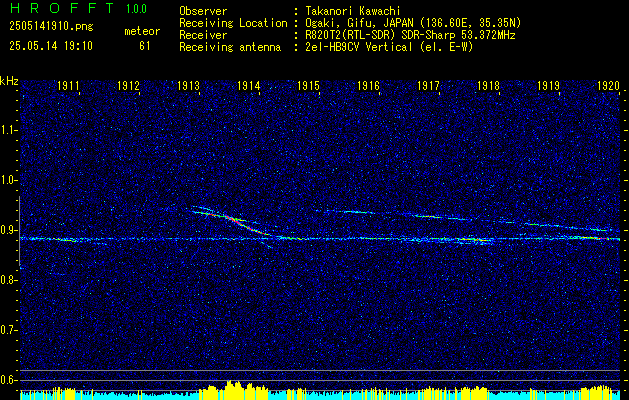Click the 0.7 kHz frequency axis label

click(8, 330)
